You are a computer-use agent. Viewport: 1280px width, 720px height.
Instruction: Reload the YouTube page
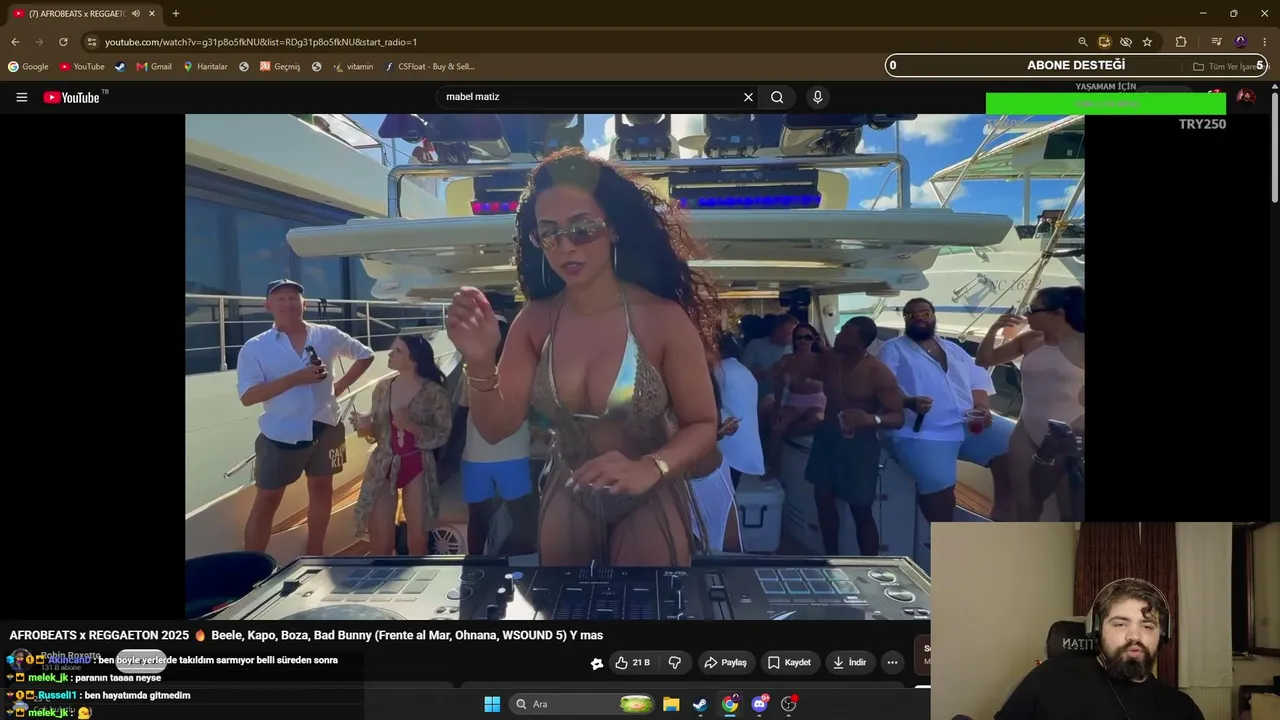point(63,42)
